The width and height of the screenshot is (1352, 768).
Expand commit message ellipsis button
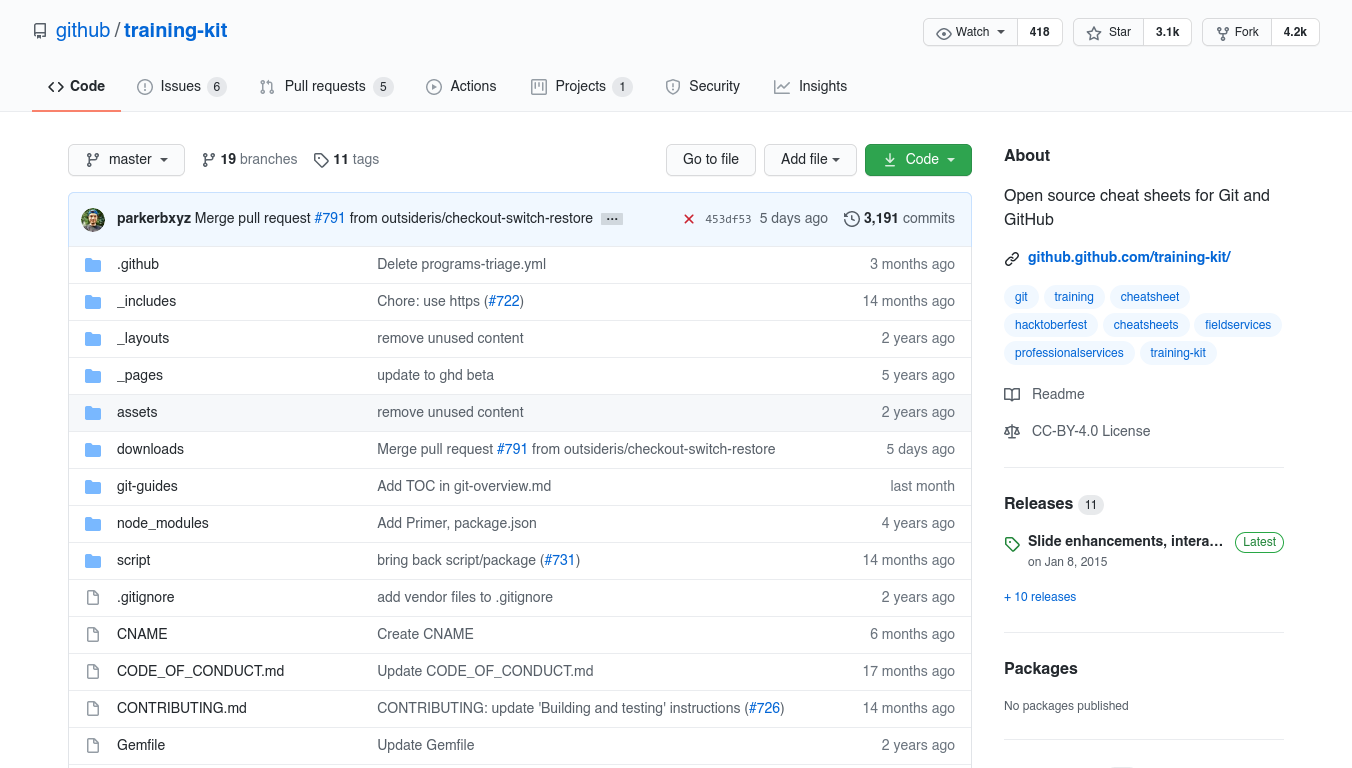pyautogui.click(x=612, y=219)
